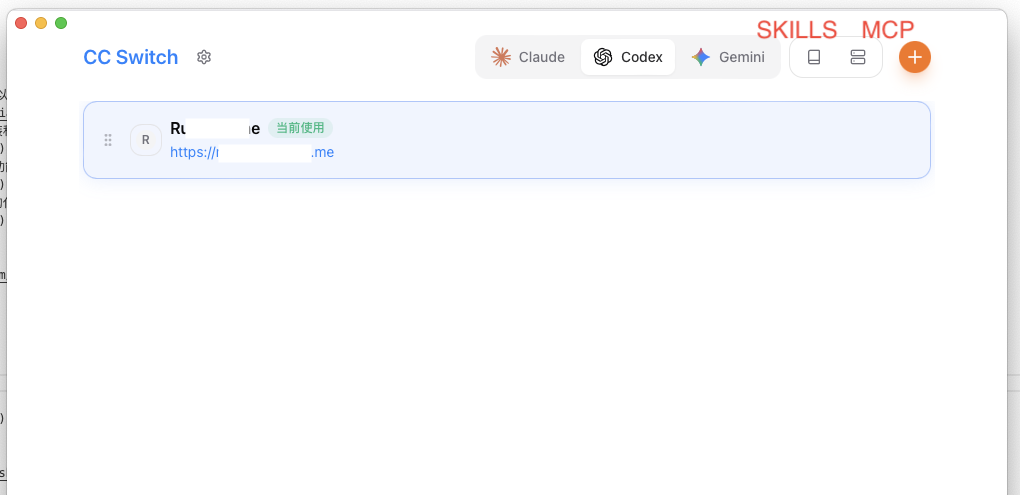Close the CC Switch window

(x=21, y=22)
